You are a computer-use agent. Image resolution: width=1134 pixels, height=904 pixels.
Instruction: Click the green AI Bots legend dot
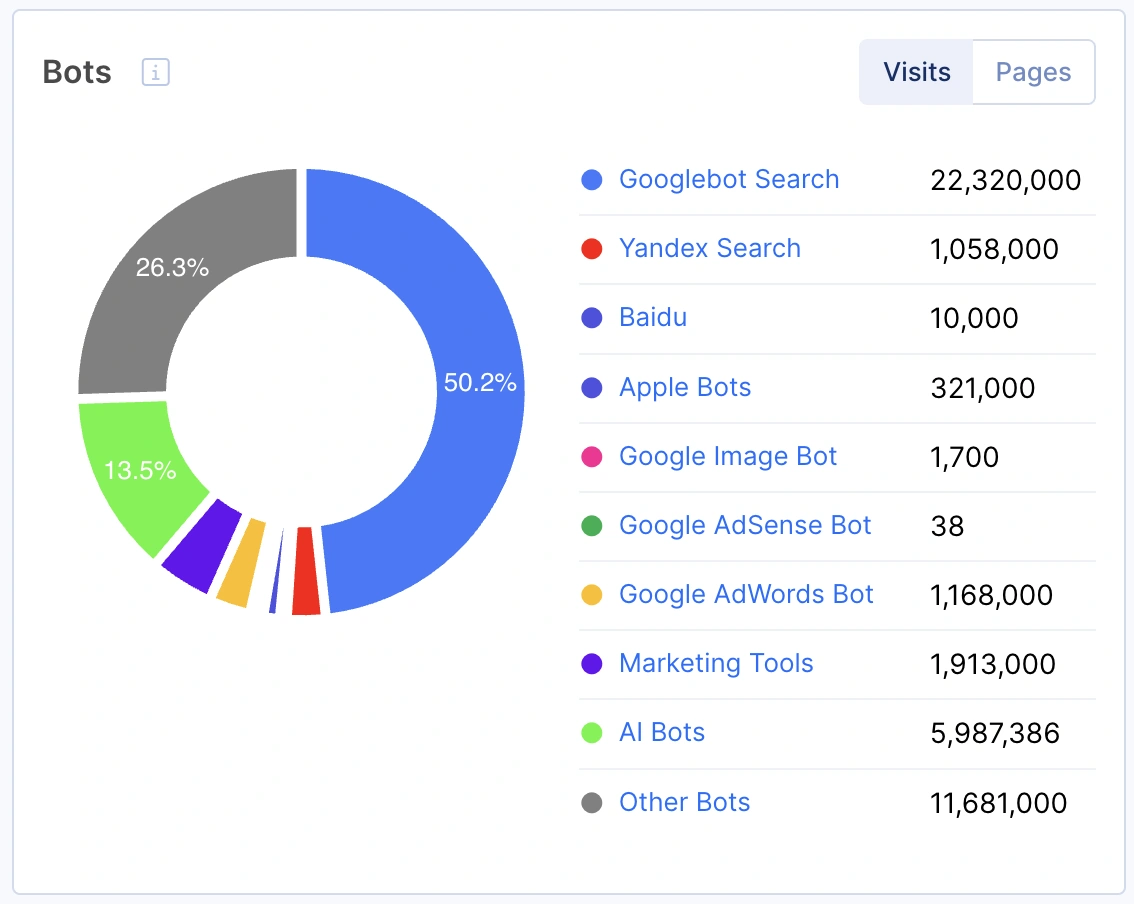coord(592,733)
